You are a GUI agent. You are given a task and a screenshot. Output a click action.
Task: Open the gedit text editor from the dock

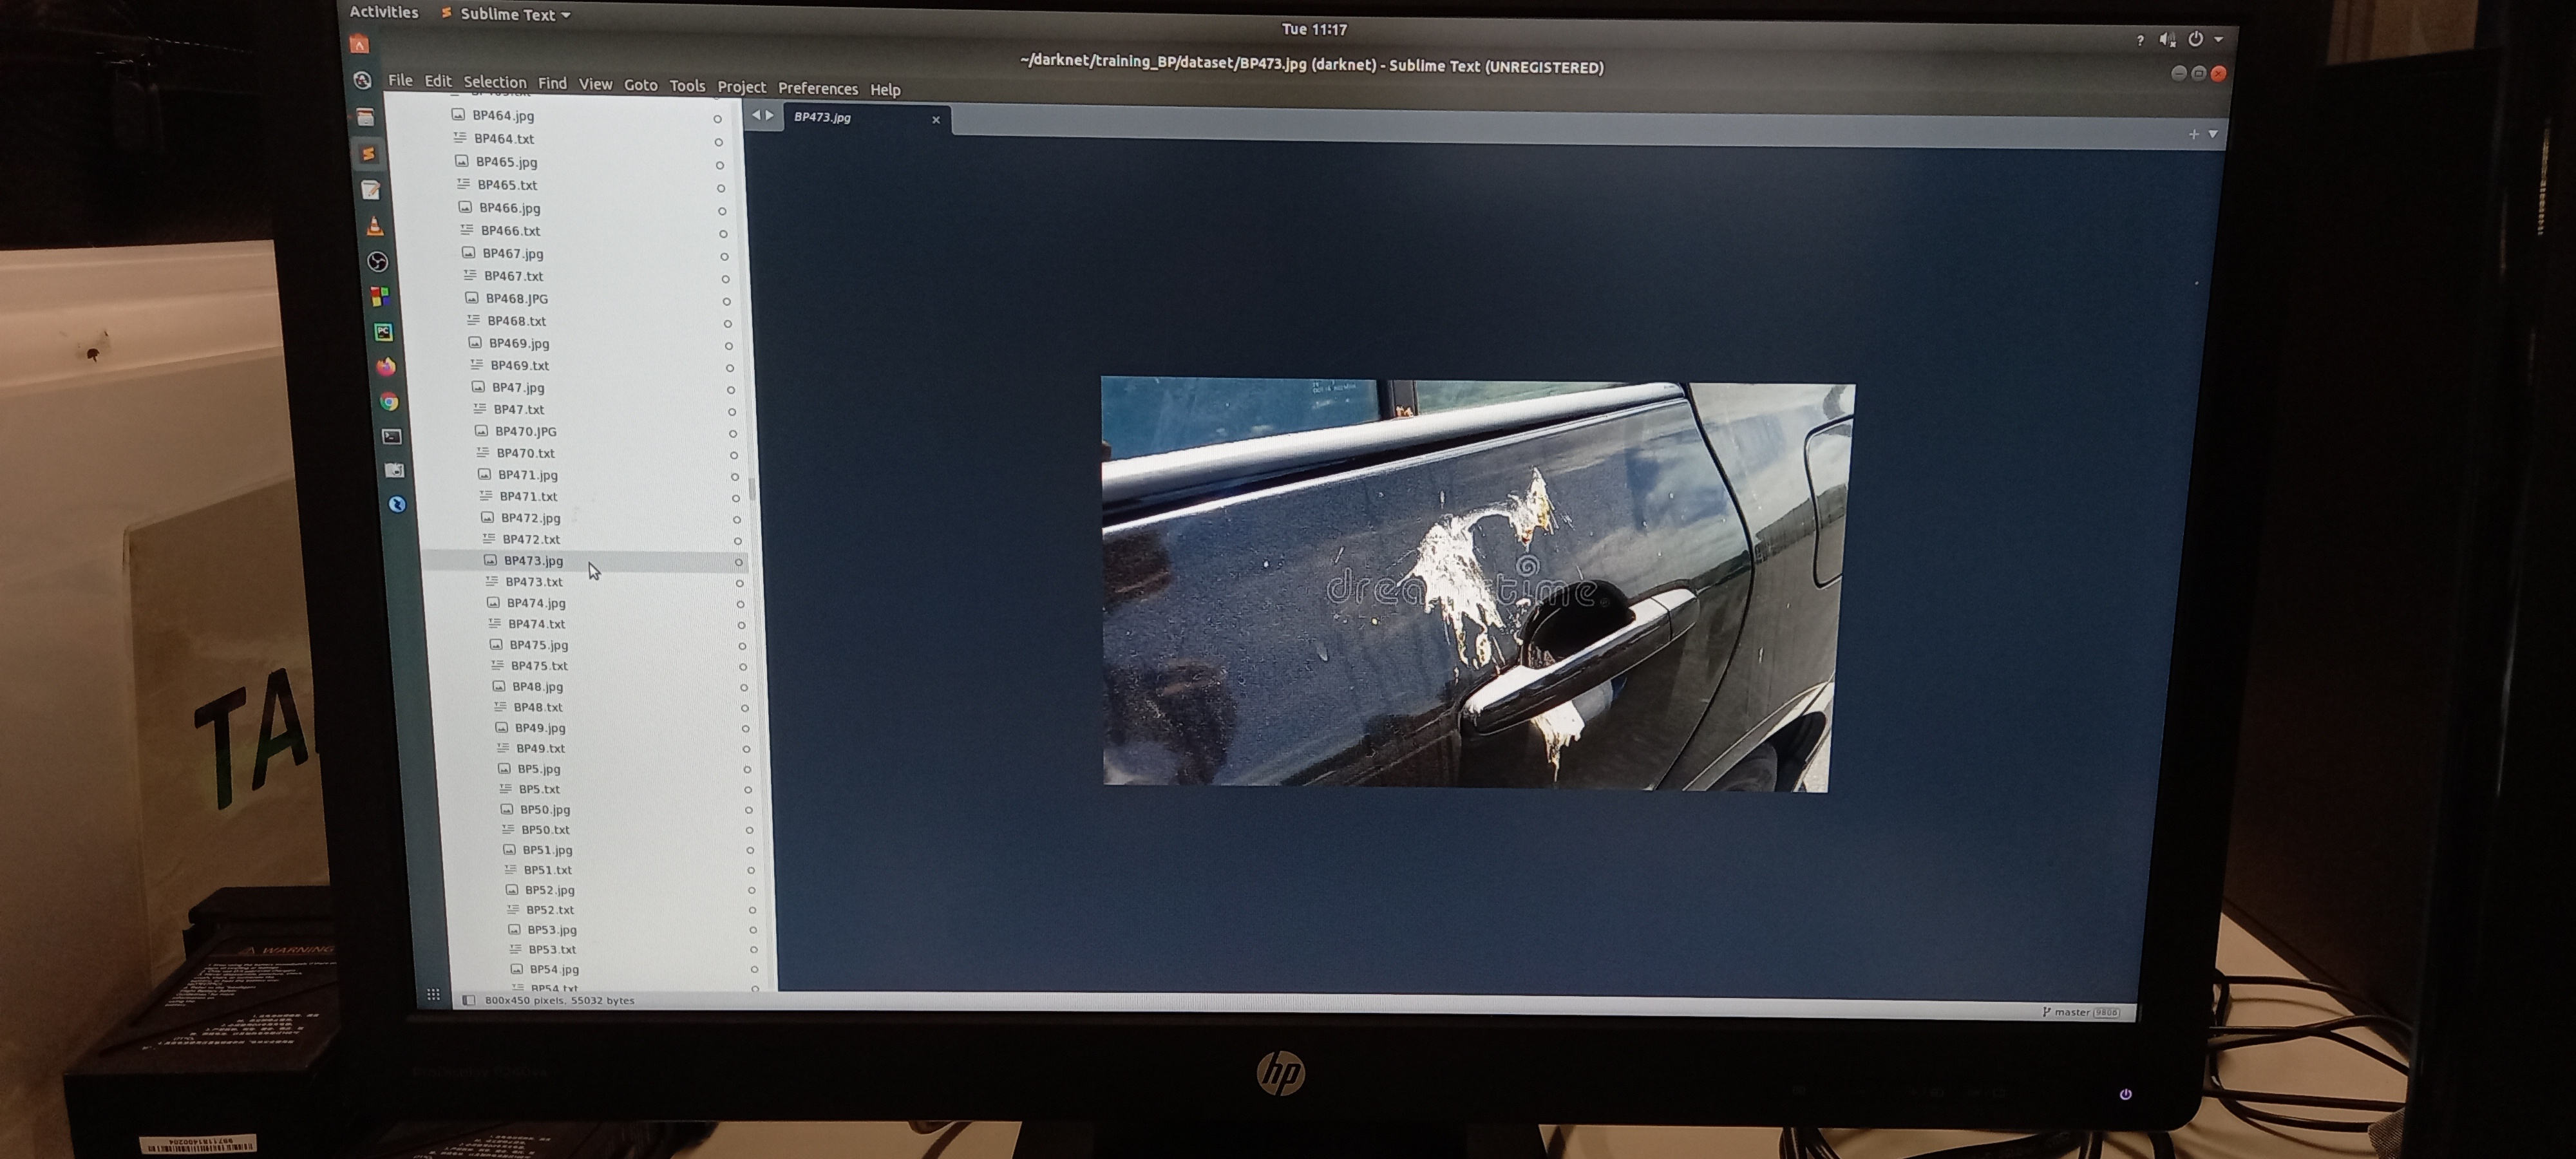tap(370, 189)
